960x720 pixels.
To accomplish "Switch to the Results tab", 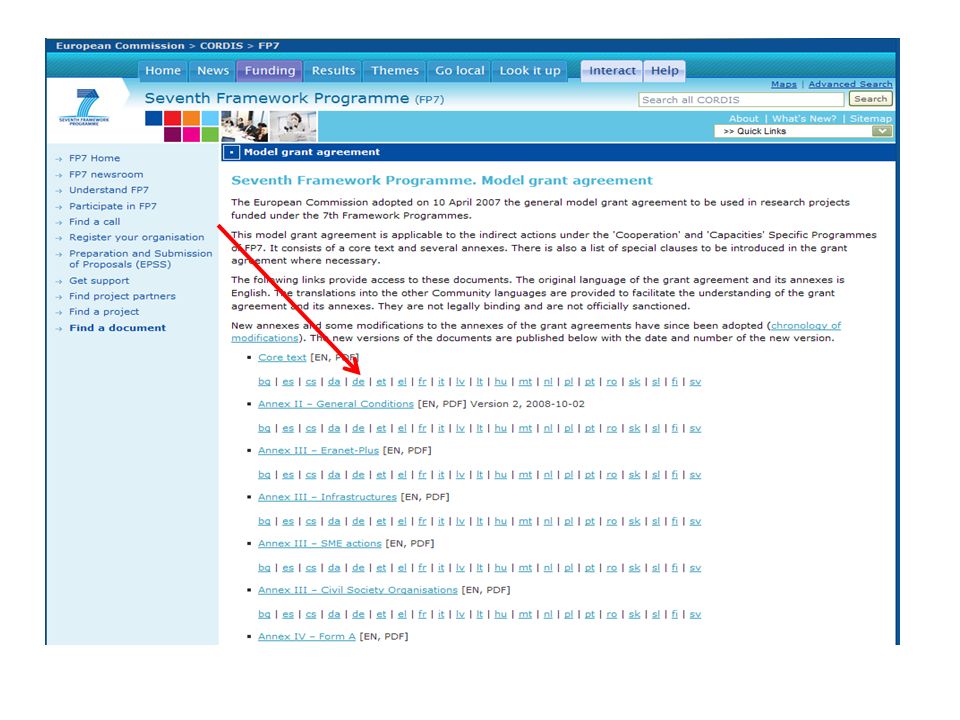I will (x=333, y=70).
